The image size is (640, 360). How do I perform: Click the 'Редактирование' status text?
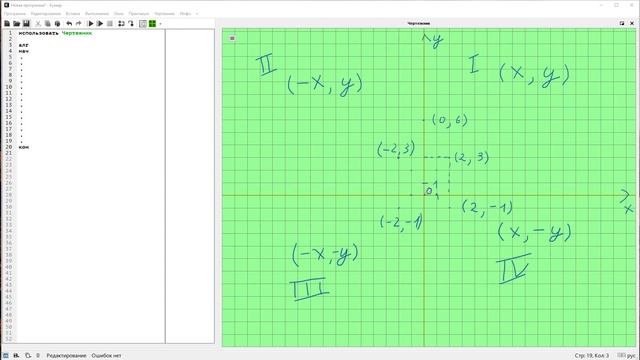(66, 356)
